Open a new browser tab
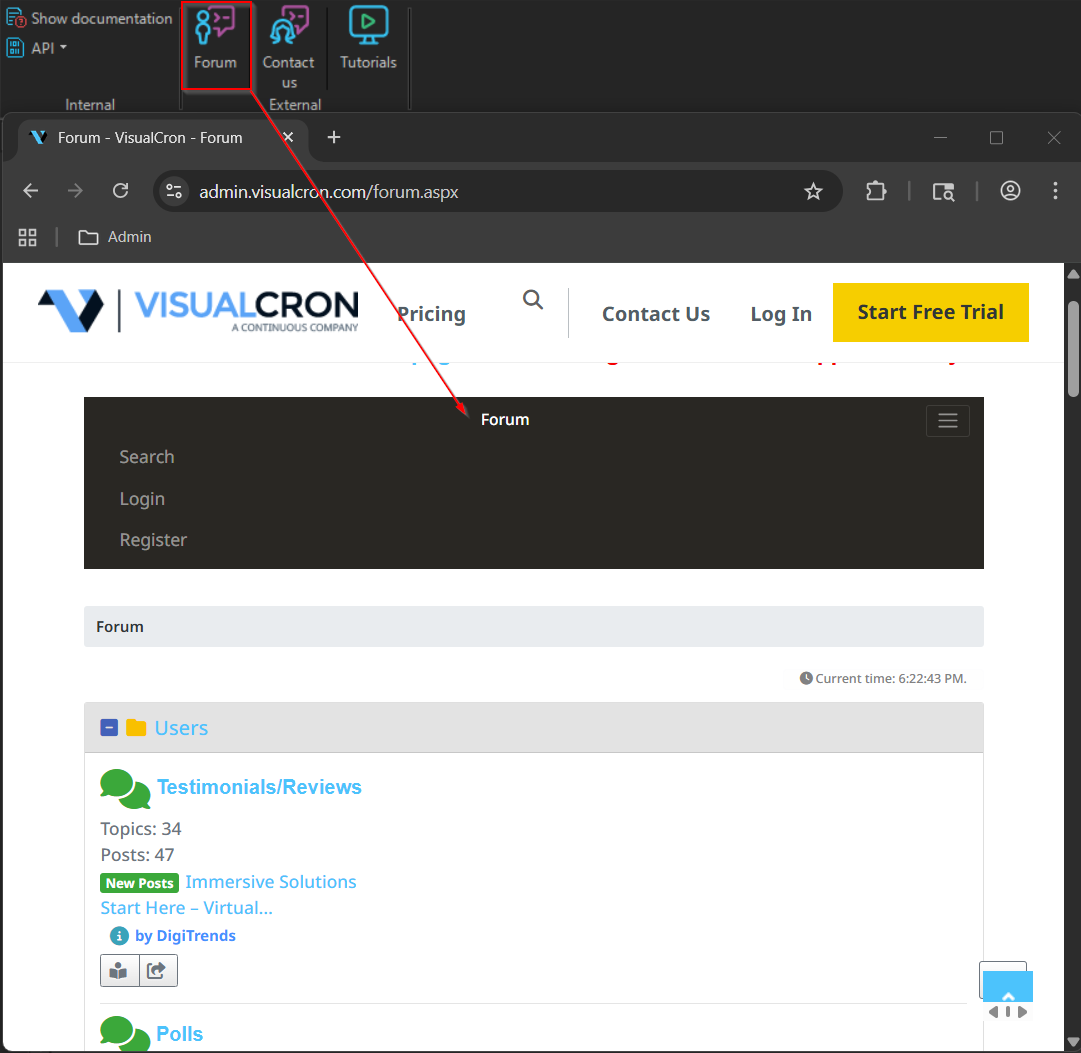Screen dimensions: 1081x1053 pos(334,138)
